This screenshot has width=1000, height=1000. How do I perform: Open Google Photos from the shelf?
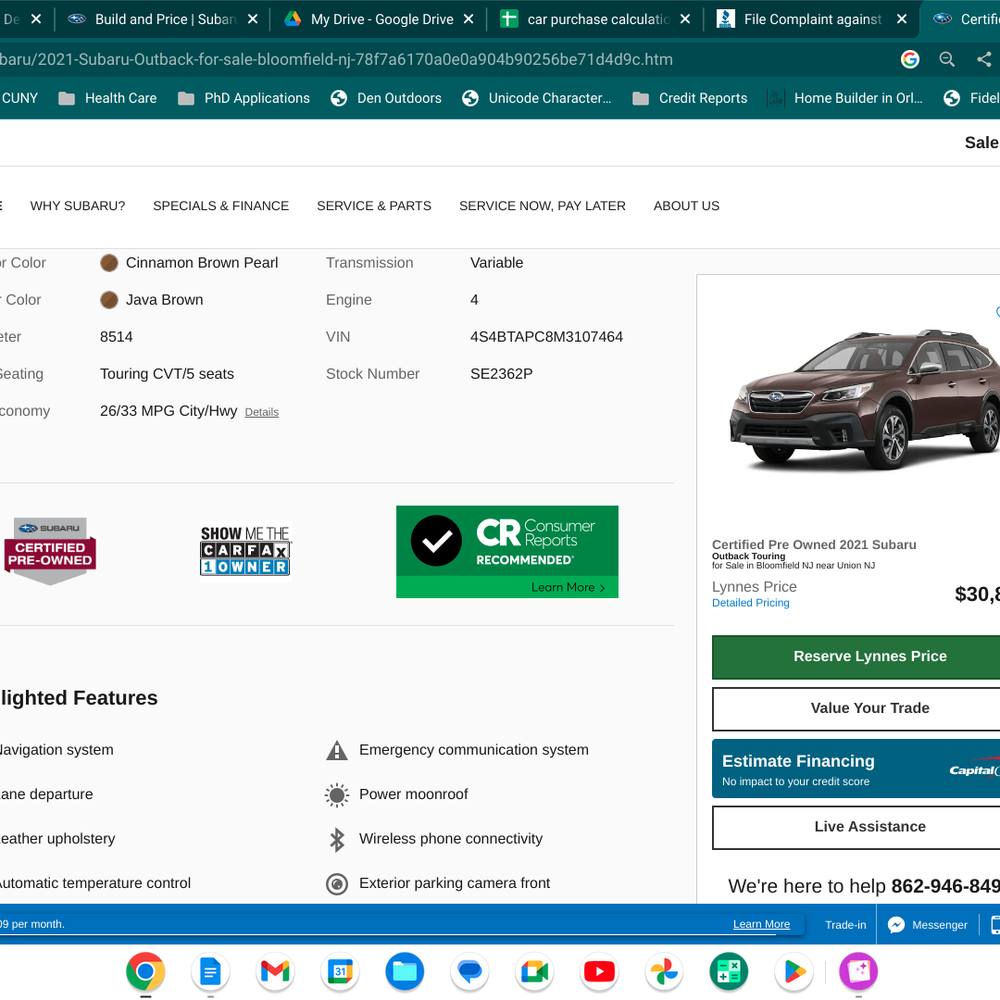tap(664, 971)
